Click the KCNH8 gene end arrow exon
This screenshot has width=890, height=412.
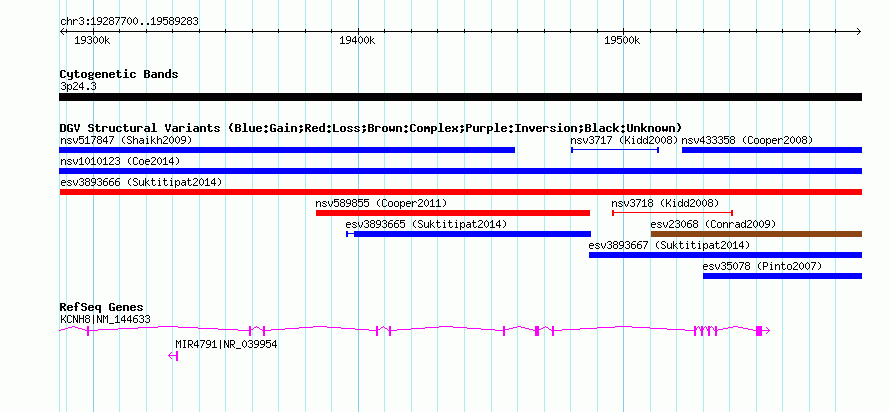click(762, 331)
